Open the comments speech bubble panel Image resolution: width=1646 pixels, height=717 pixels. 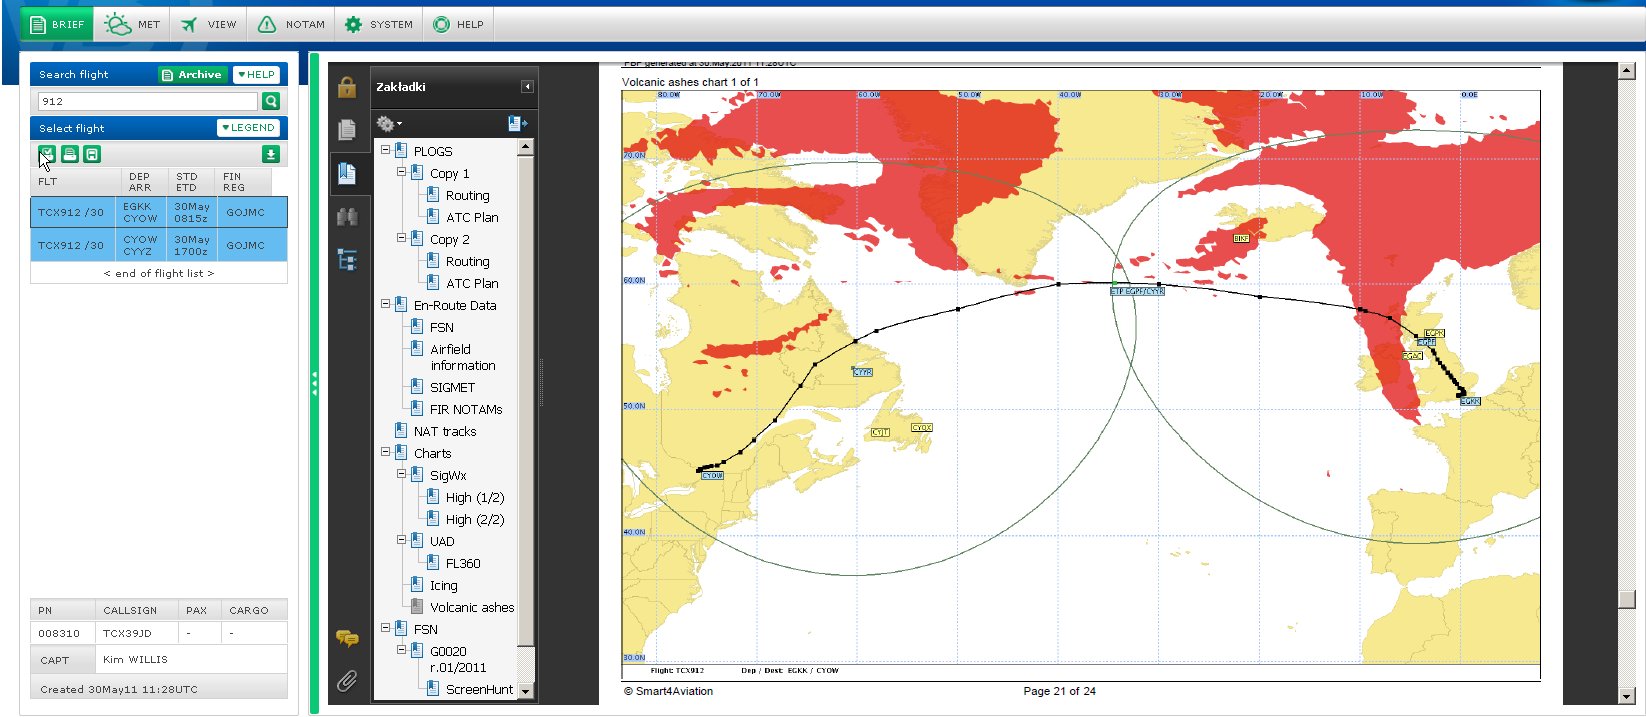tap(347, 637)
